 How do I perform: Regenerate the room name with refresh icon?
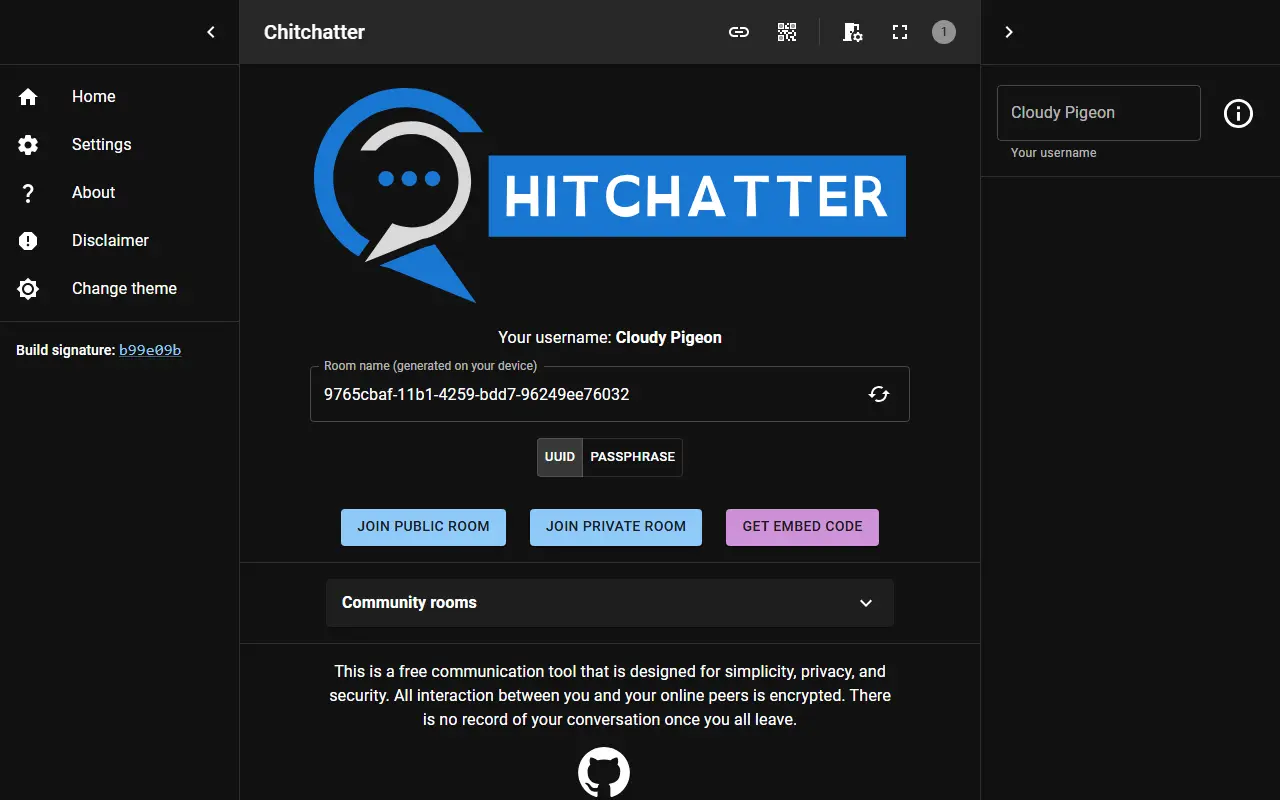tap(879, 394)
